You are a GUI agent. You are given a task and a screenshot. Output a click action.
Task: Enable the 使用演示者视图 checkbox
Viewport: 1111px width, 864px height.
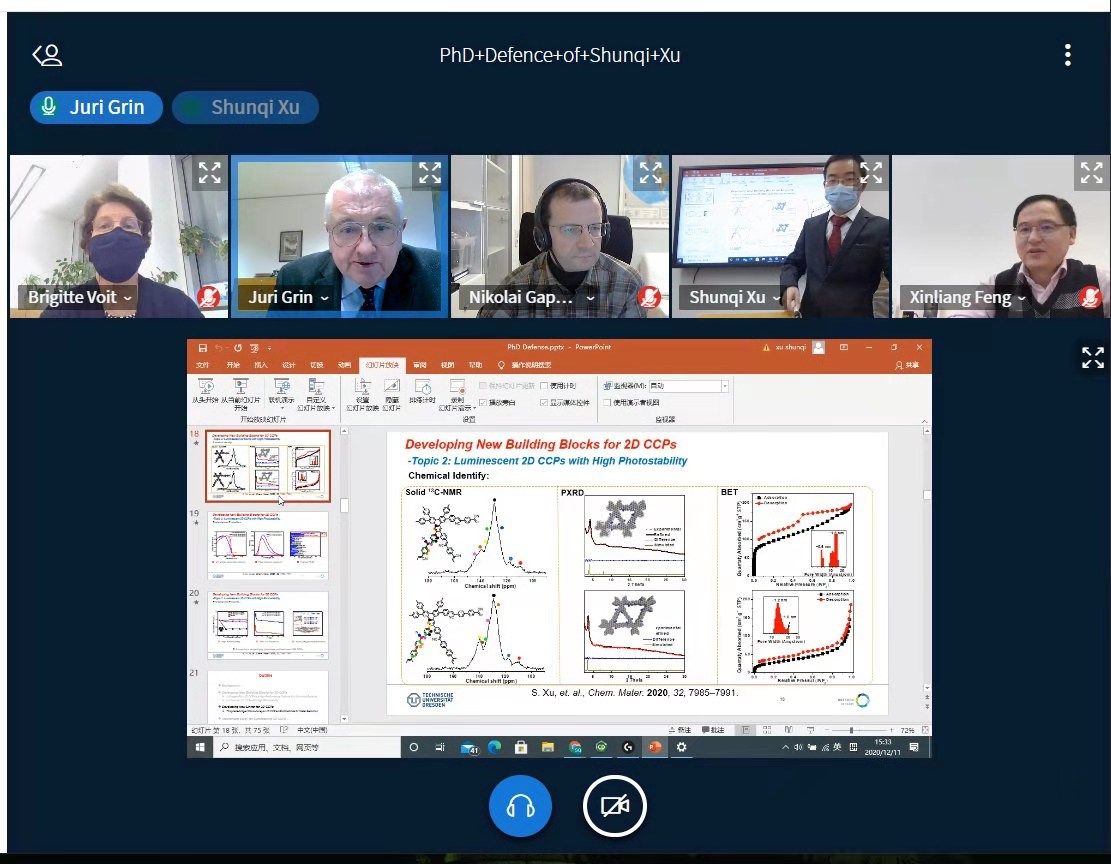tap(607, 402)
